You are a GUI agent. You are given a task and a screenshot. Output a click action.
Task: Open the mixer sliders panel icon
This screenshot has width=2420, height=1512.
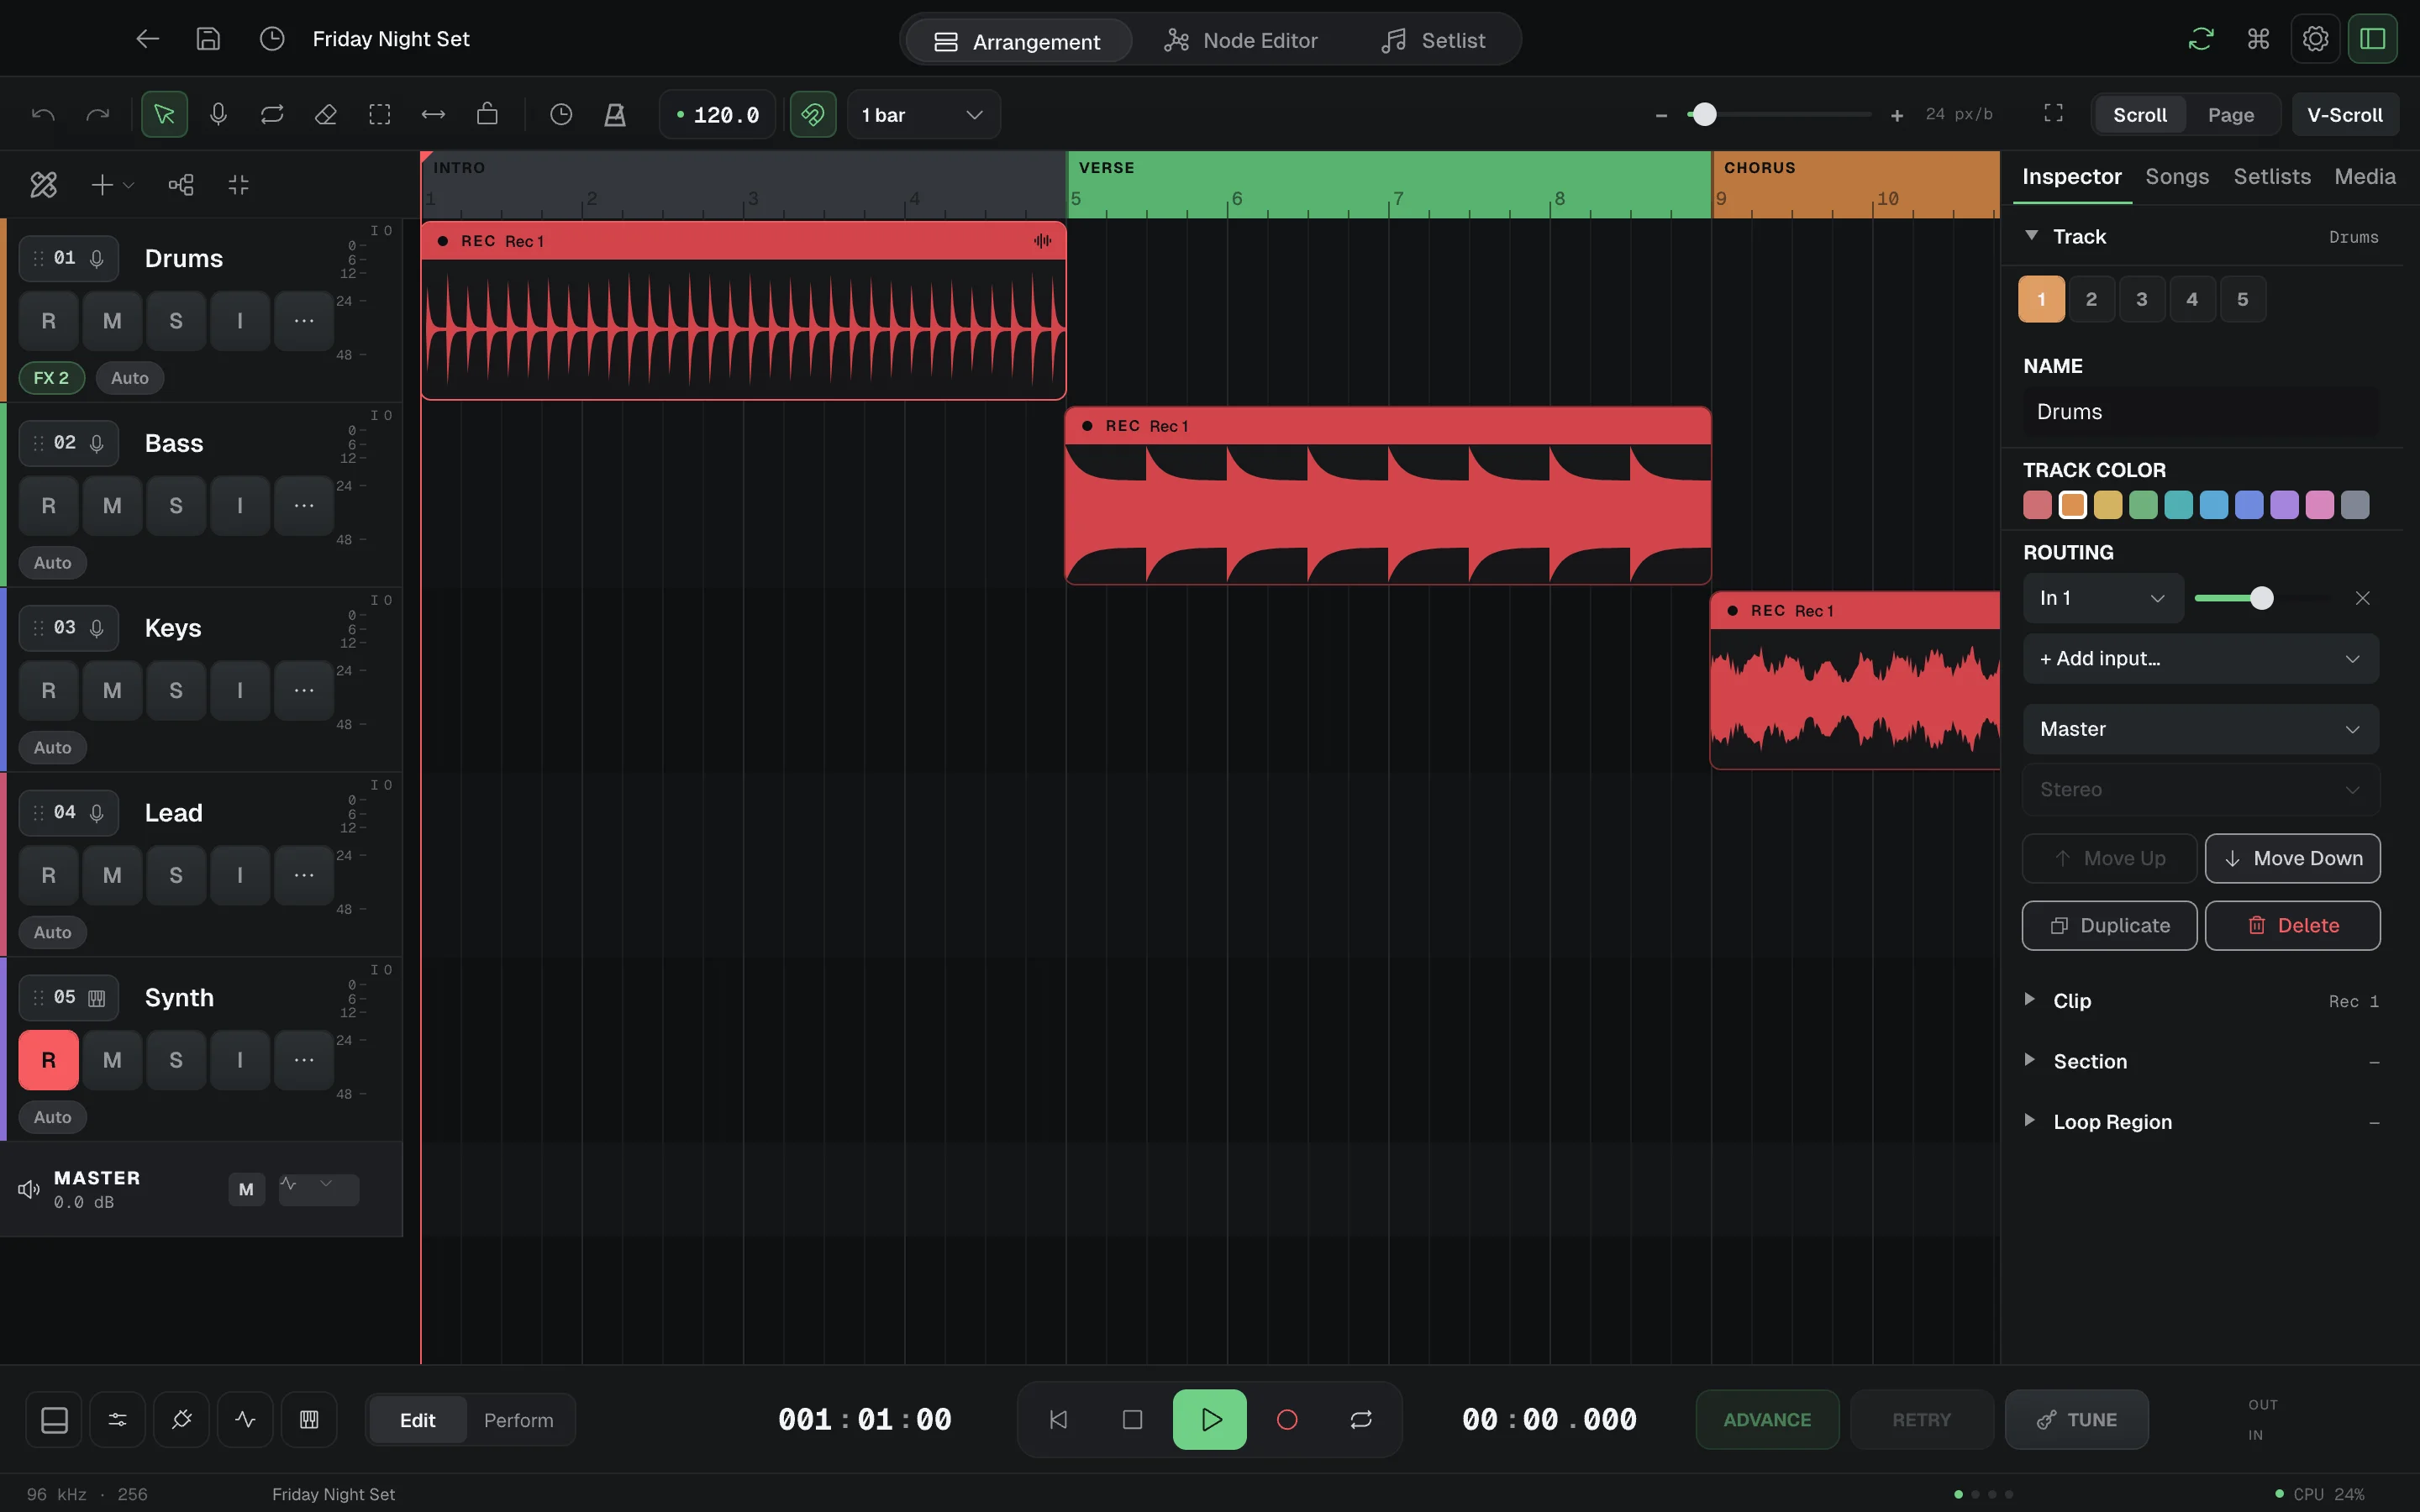point(117,1420)
